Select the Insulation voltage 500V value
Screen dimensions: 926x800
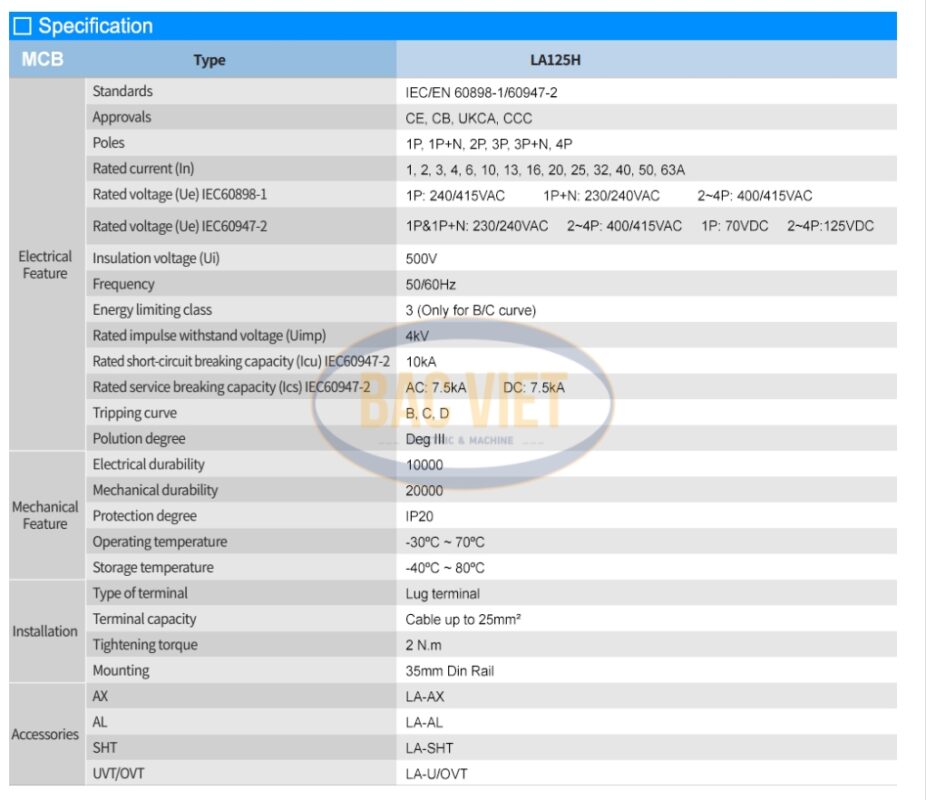coord(422,259)
